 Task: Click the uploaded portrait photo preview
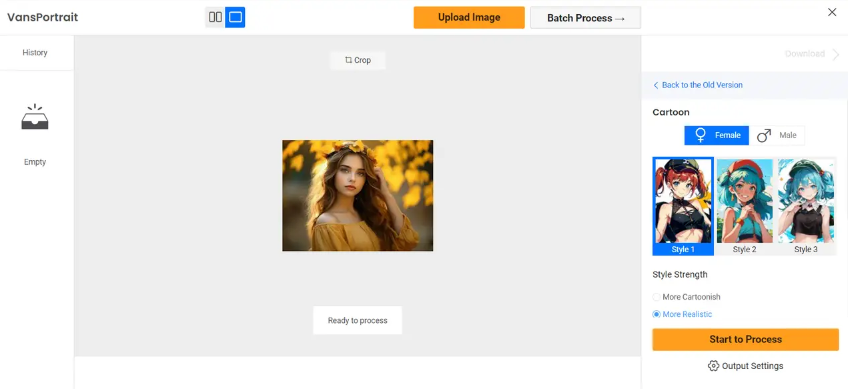pyautogui.click(x=357, y=195)
